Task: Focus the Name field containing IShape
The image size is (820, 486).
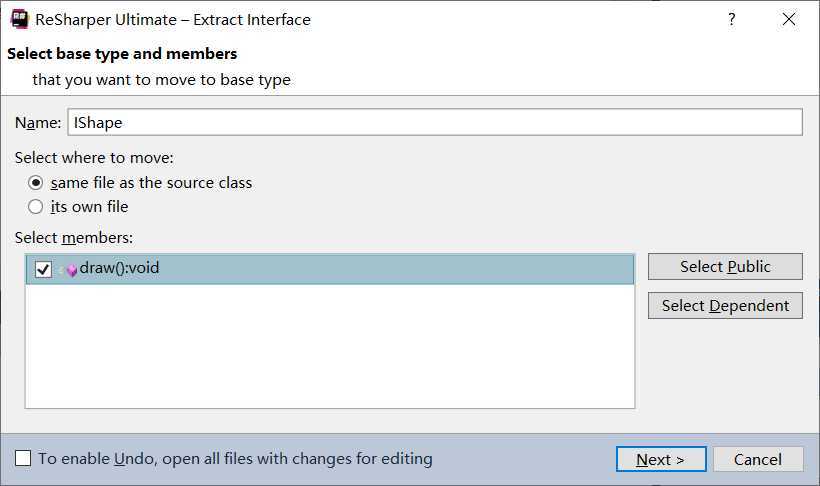Action: (435, 122)
